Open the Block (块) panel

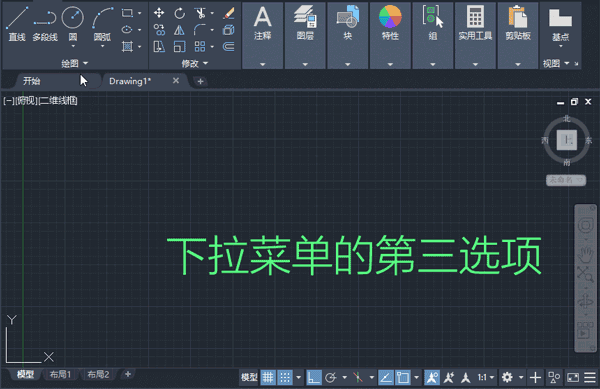pyautogui.click(x=347, y=35)
